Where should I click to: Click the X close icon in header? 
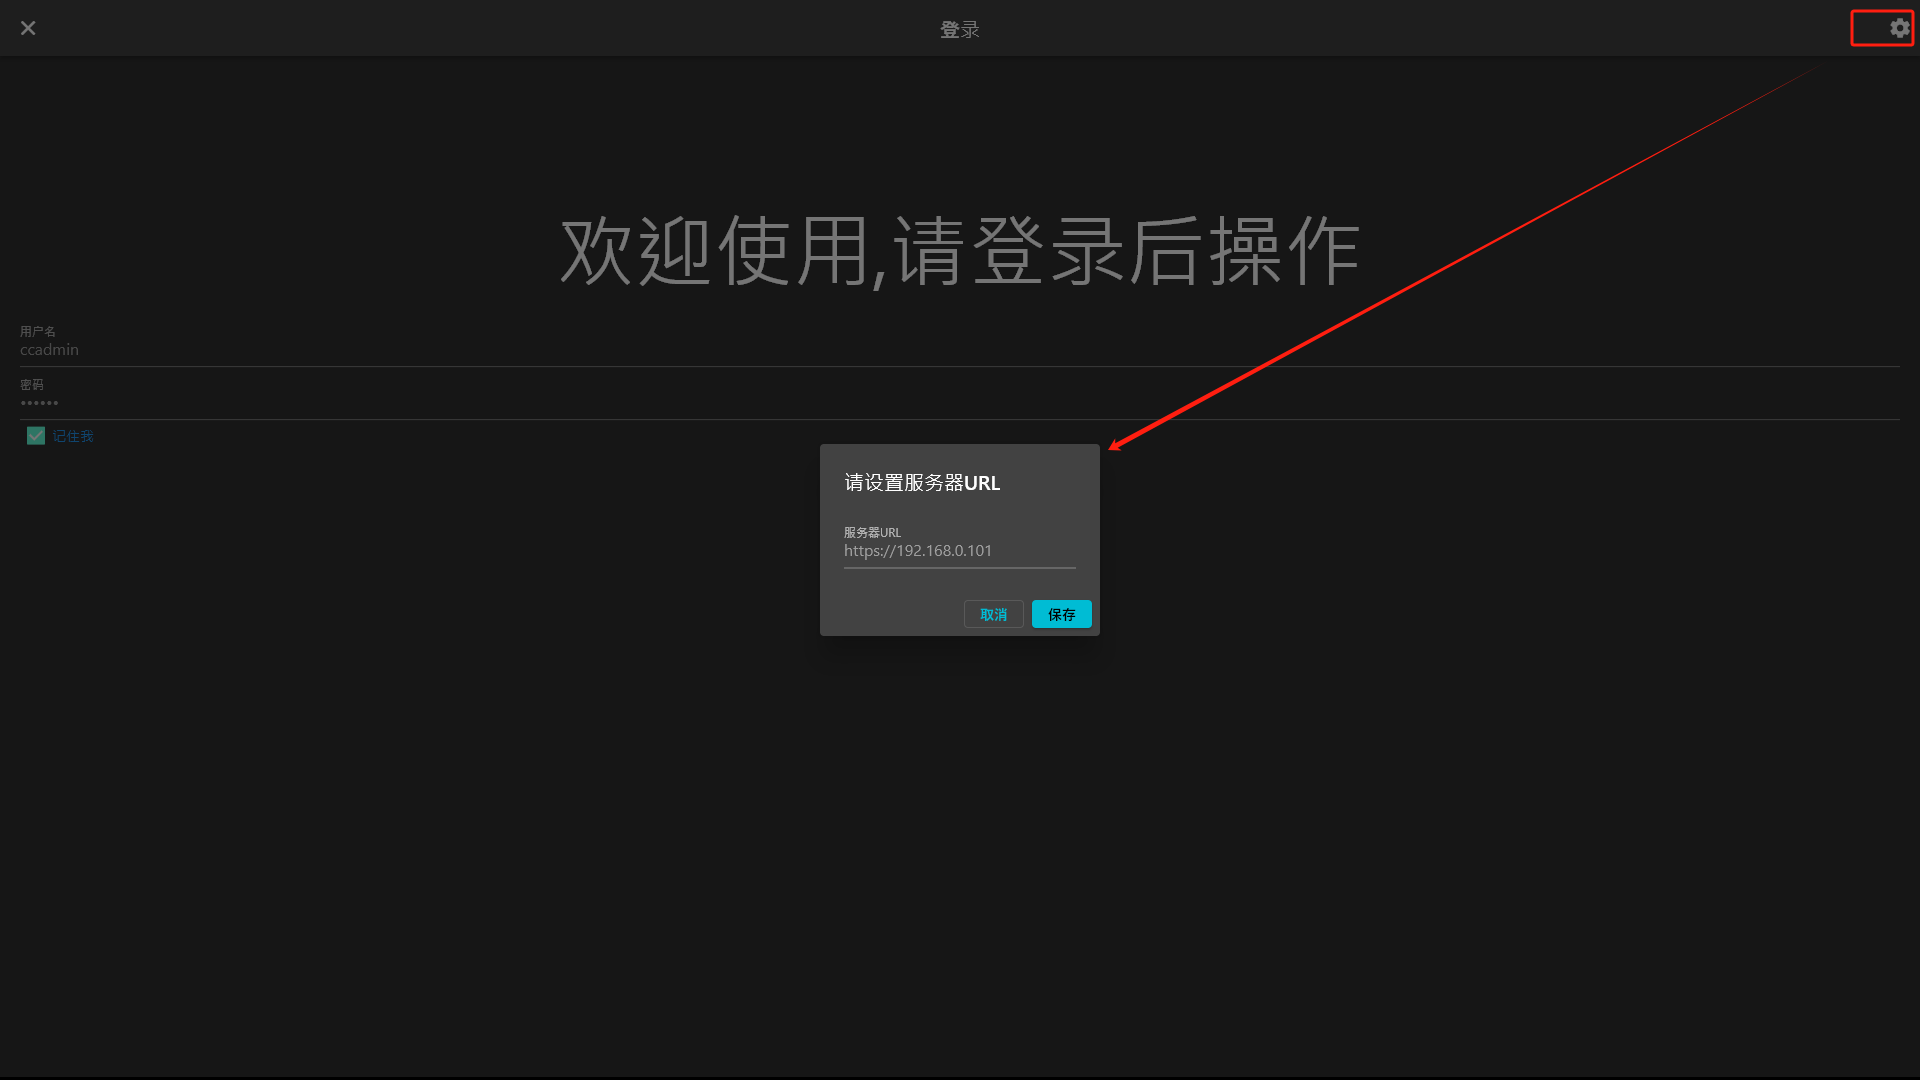click(x=28, y=28)
